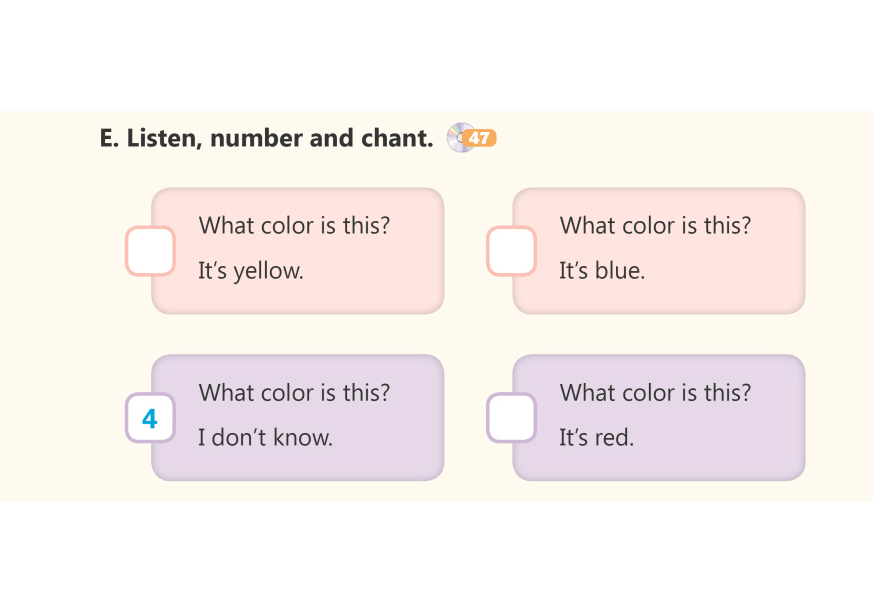Screen dimensions: 873x612
Task: Click the "It's red." answer text
Action: 596,437
